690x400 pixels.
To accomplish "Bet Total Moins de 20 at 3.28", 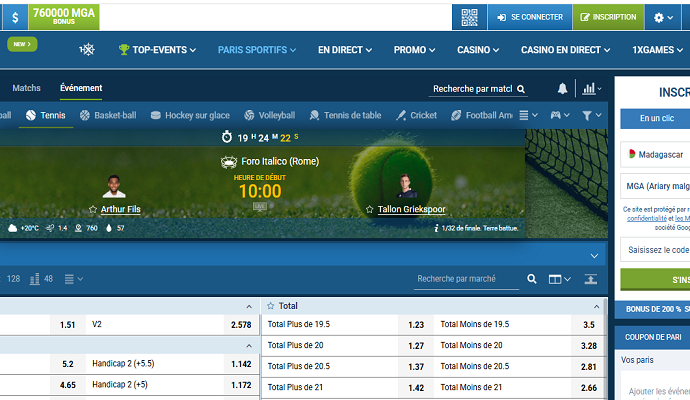I will 588,346.
